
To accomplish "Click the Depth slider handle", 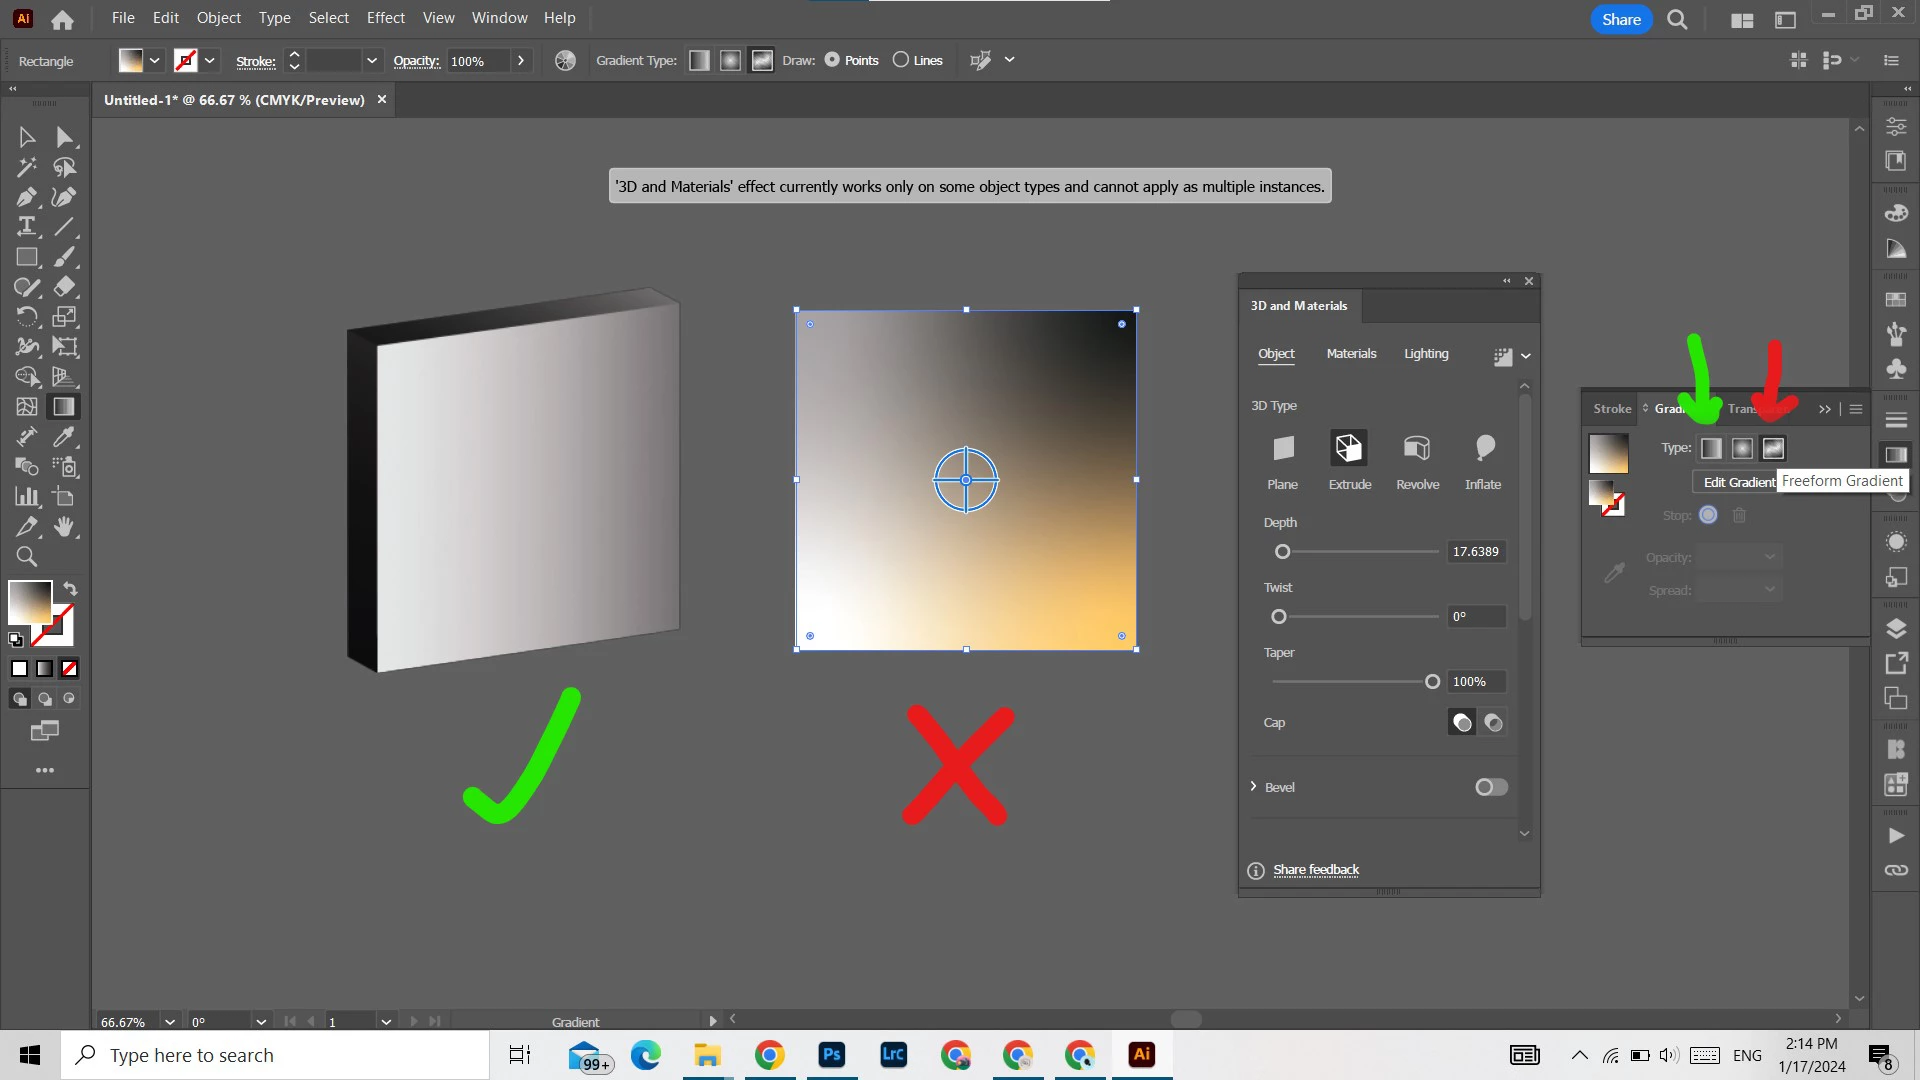I will [1282, 552].
